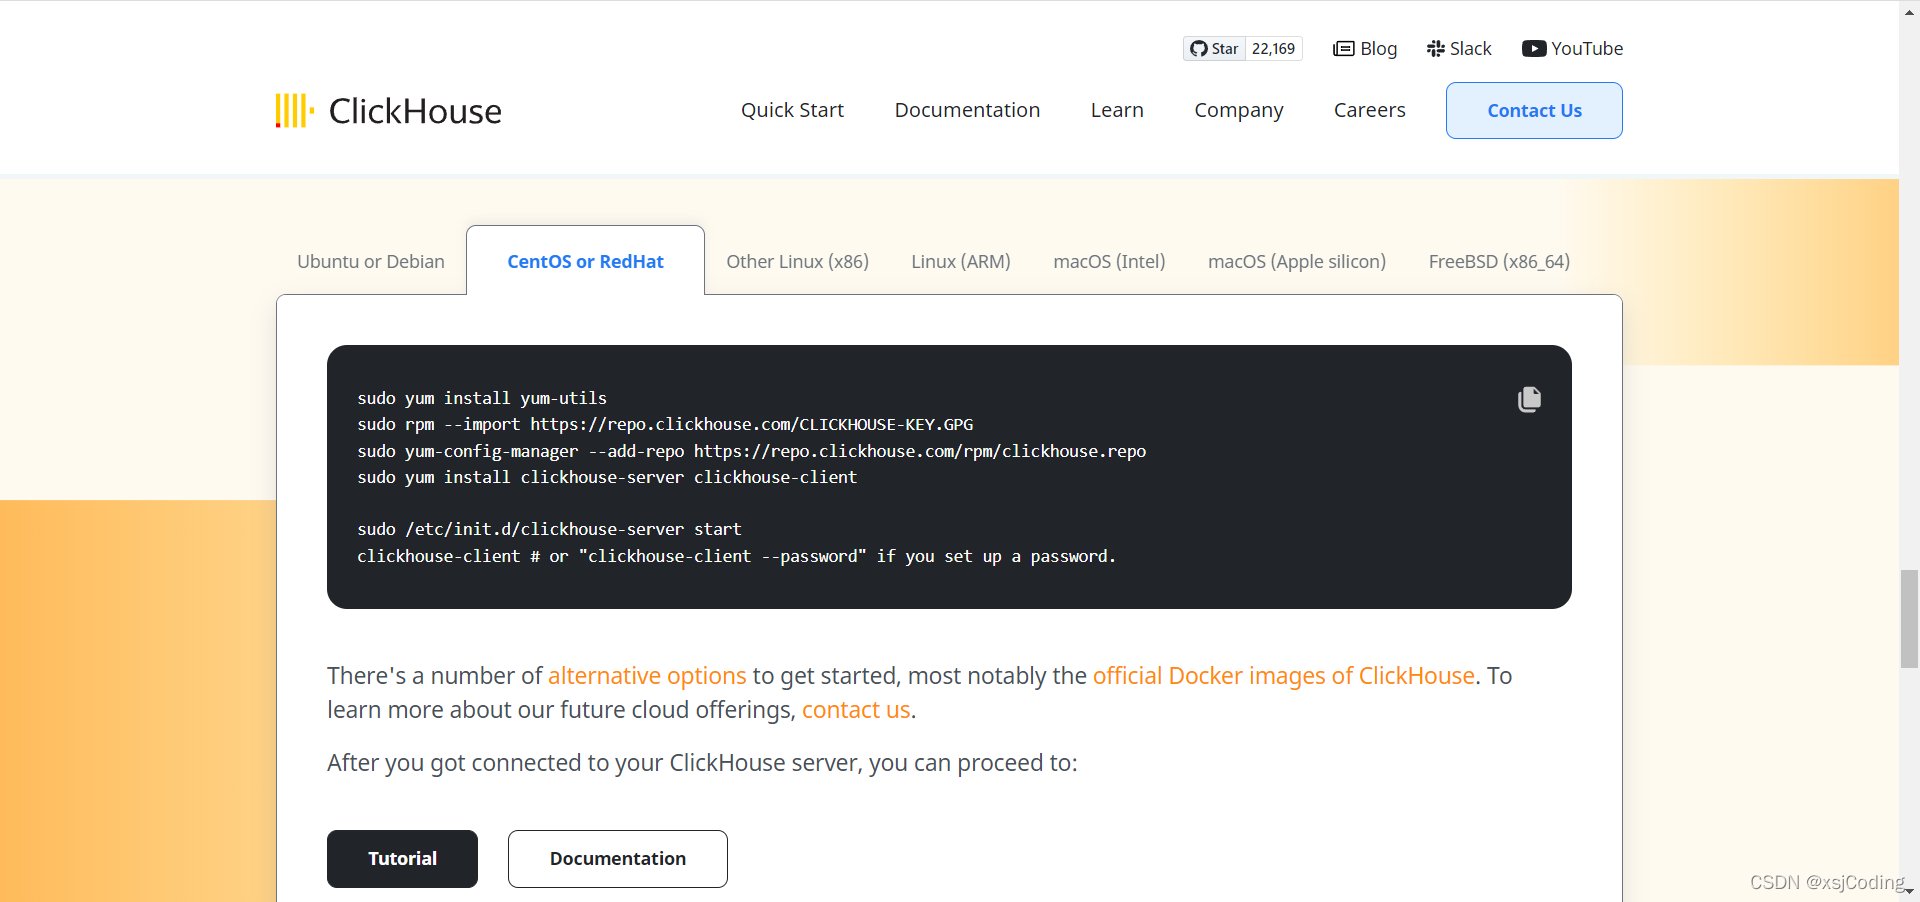Screen dimensions: 1920x902
Task: Click the clickhouse-server start command line
Action: coord(549,529)
